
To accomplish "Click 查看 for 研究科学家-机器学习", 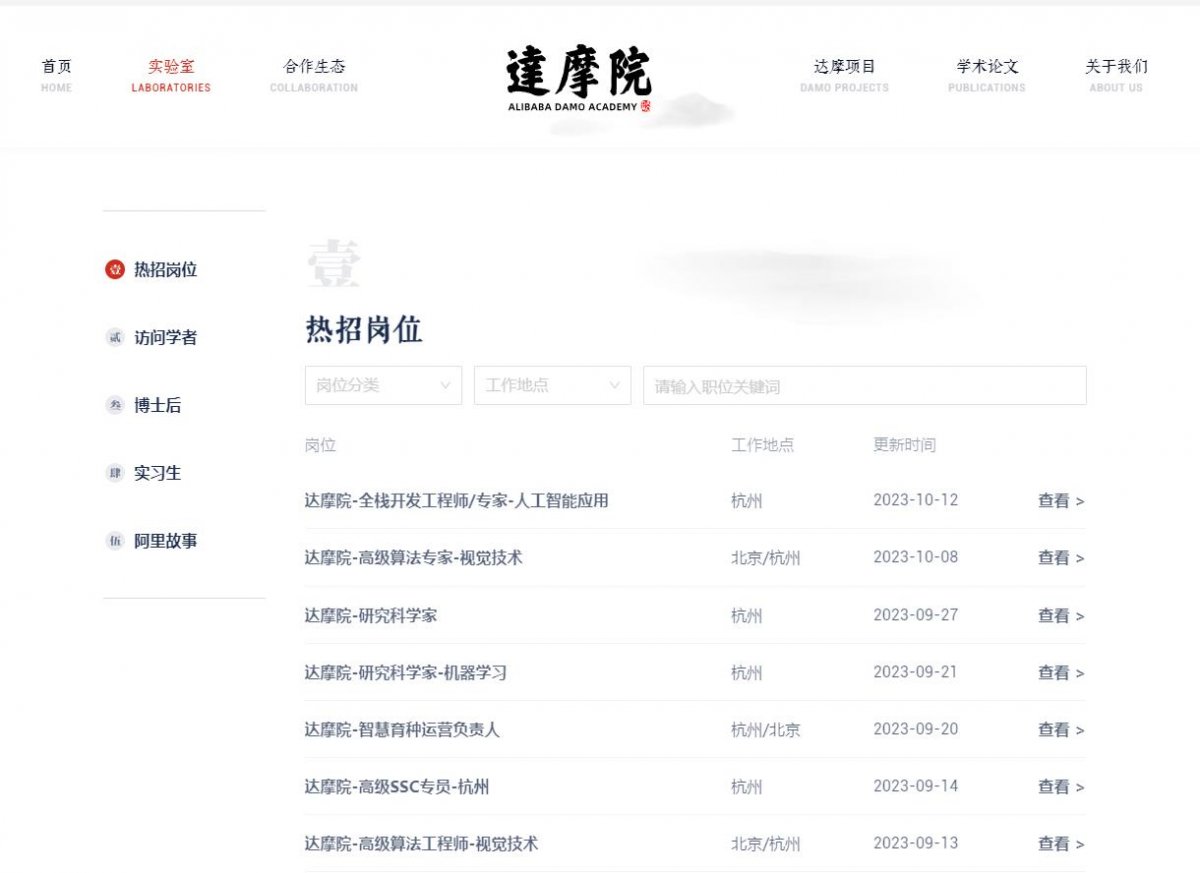I will [x=1061, y=673].
